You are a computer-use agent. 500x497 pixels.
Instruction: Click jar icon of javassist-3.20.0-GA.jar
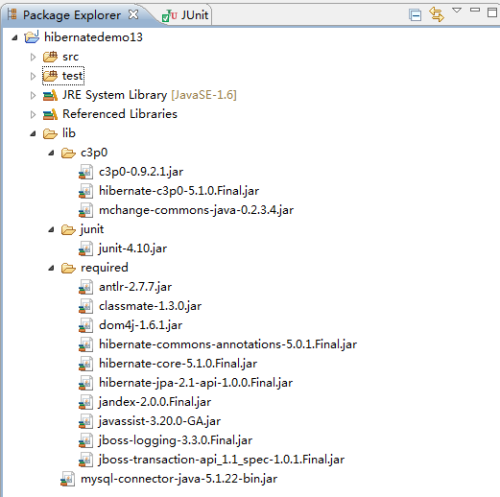click(86, 422)
